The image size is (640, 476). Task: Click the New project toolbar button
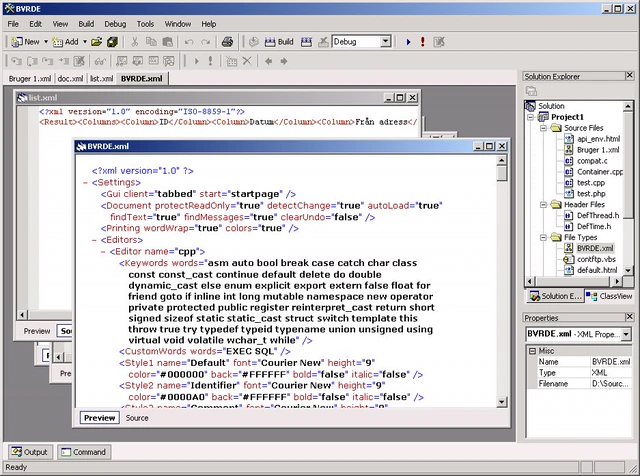(25, 42)
